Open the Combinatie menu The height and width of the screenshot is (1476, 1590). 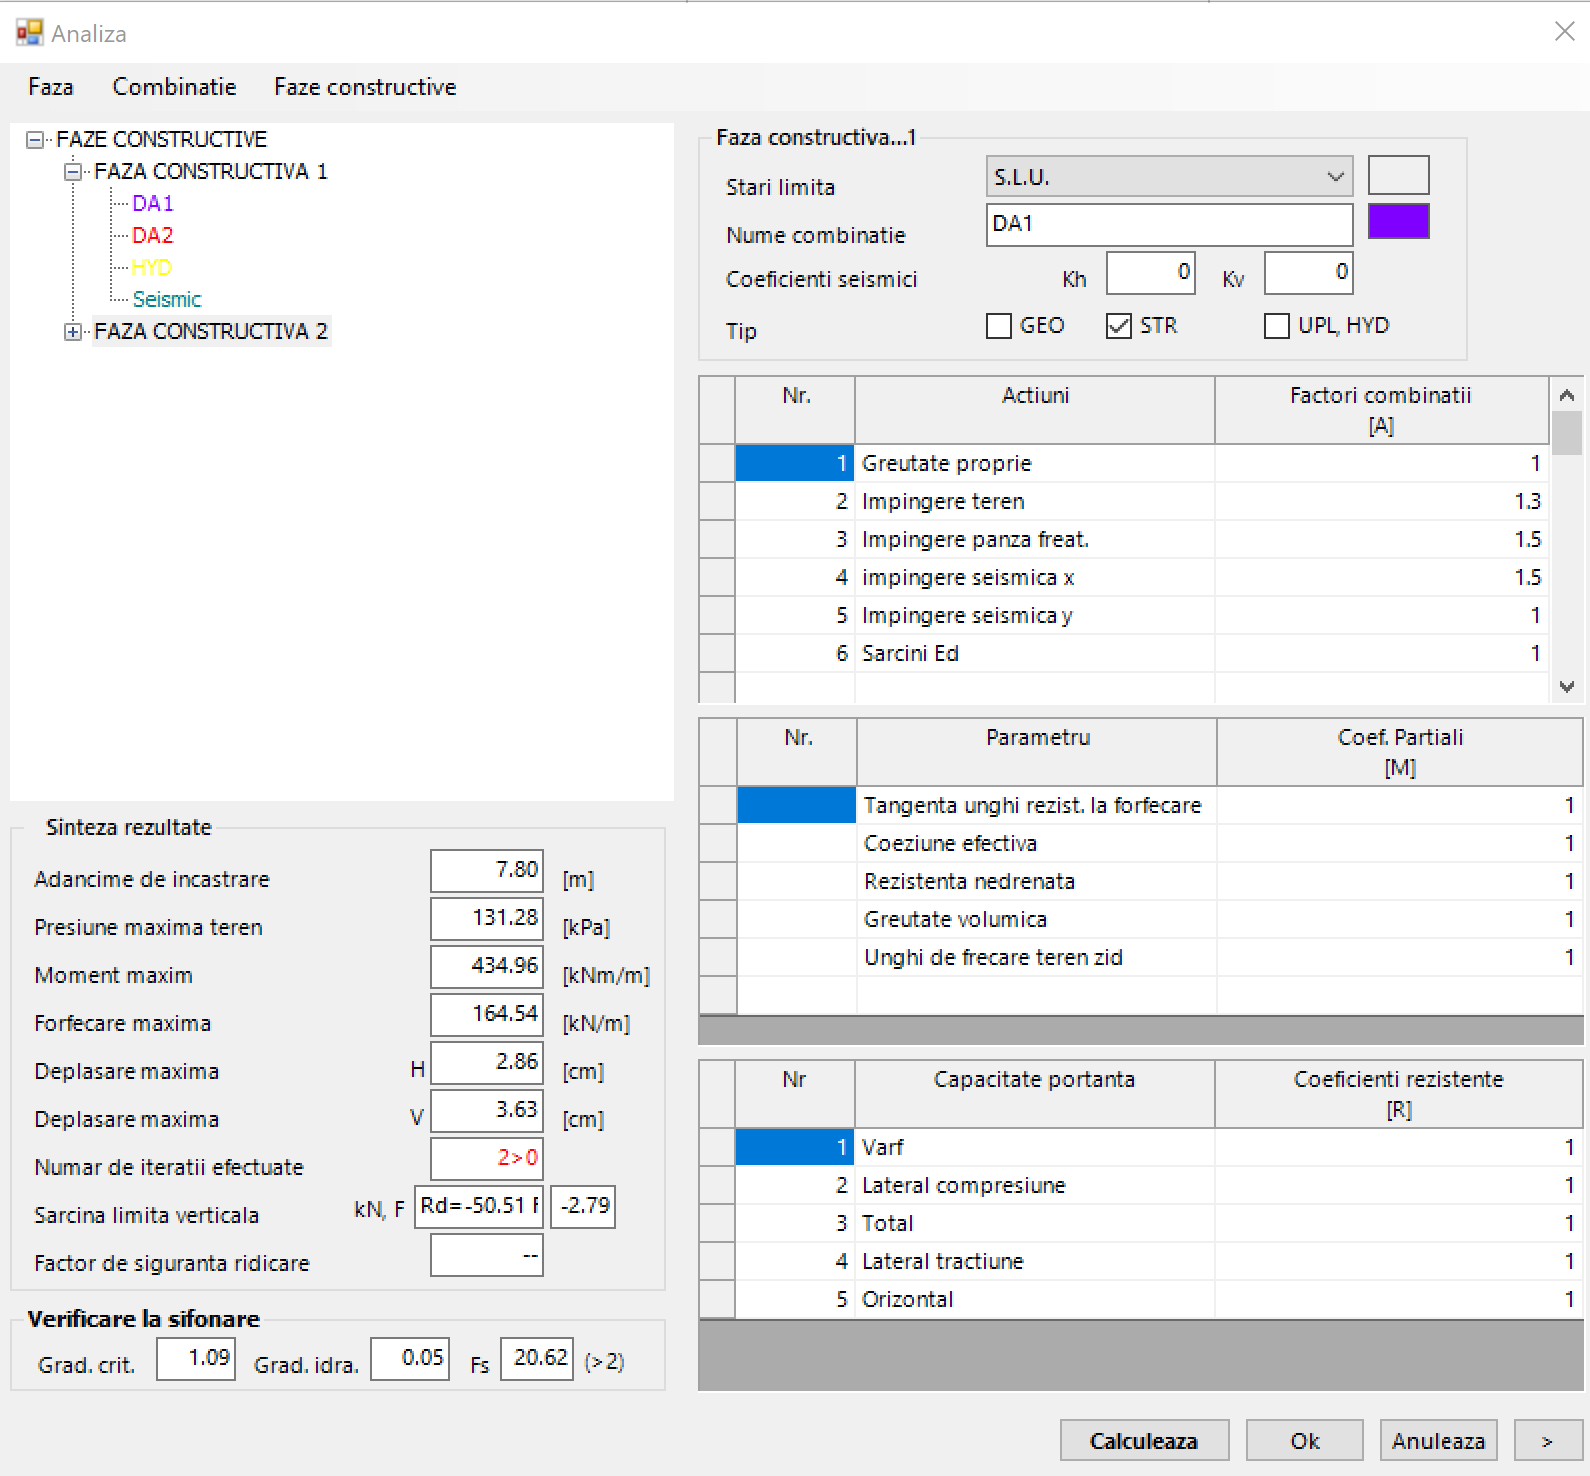click(174, 87)
